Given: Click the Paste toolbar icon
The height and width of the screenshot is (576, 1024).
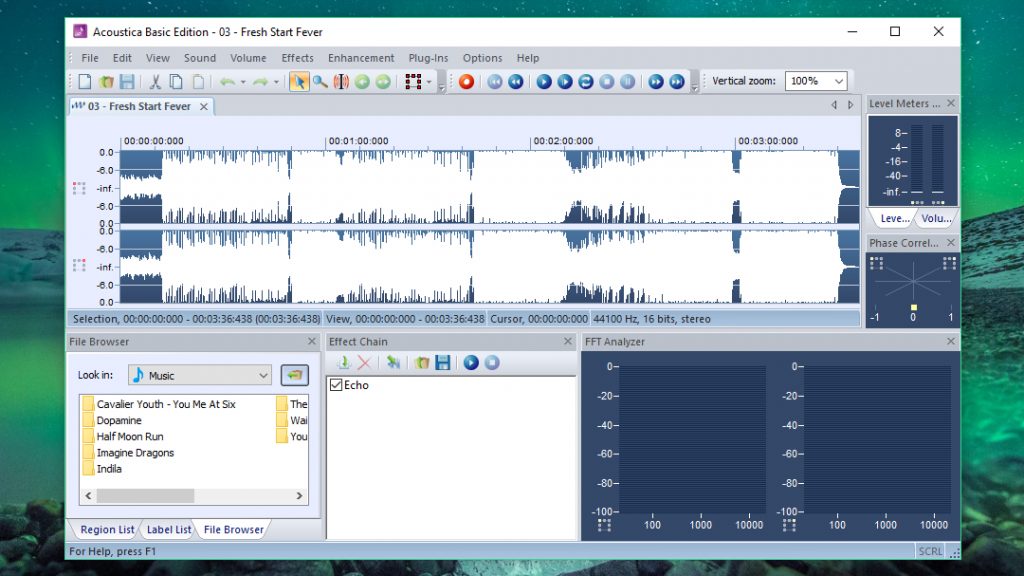Looking at the screenshot, I should (199, 82).
